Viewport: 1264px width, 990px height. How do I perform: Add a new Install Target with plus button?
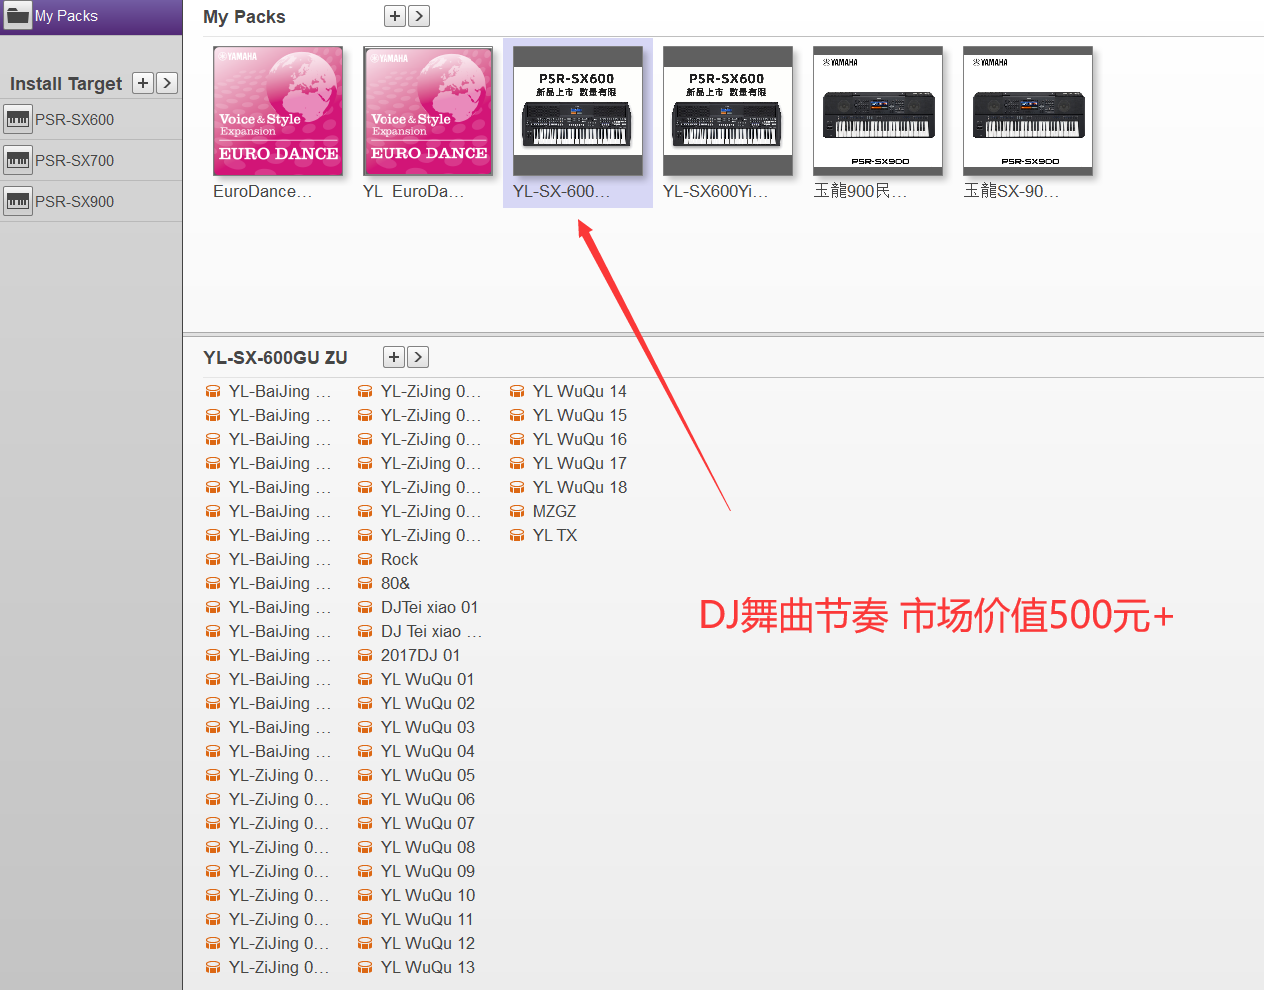click(x=143, y=83)
